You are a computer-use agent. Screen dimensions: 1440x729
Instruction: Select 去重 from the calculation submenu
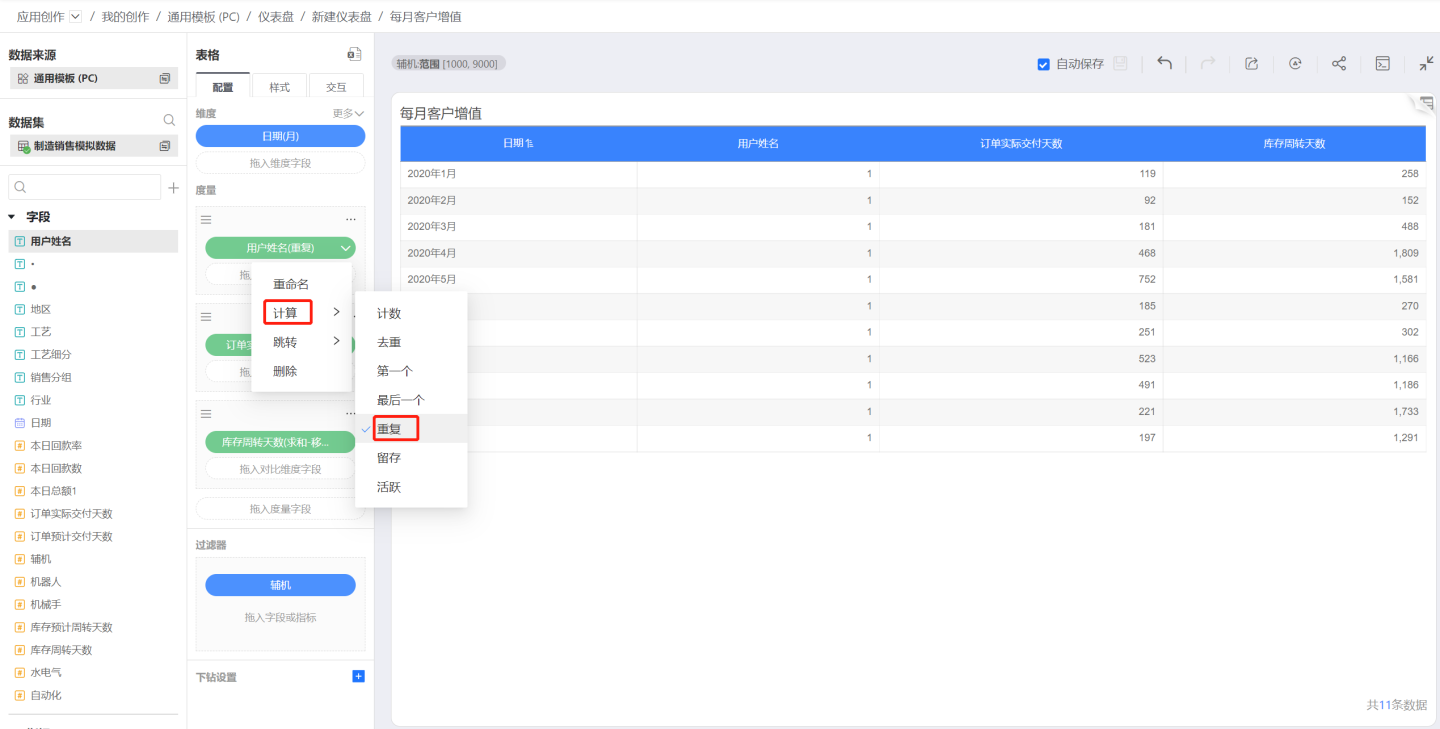389,342
